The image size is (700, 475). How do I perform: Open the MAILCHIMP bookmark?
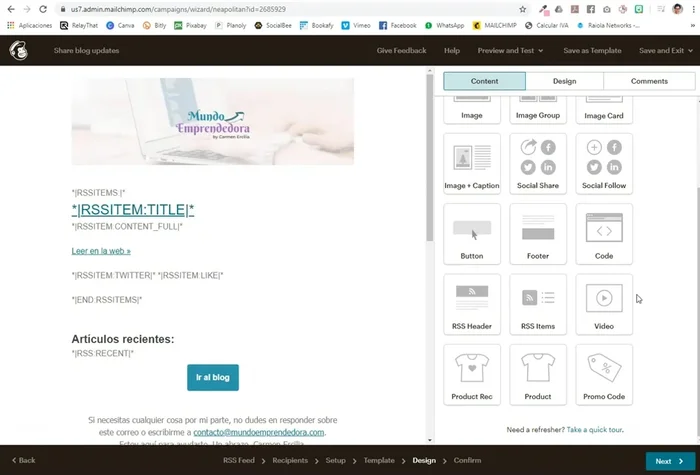coord(495,25)
